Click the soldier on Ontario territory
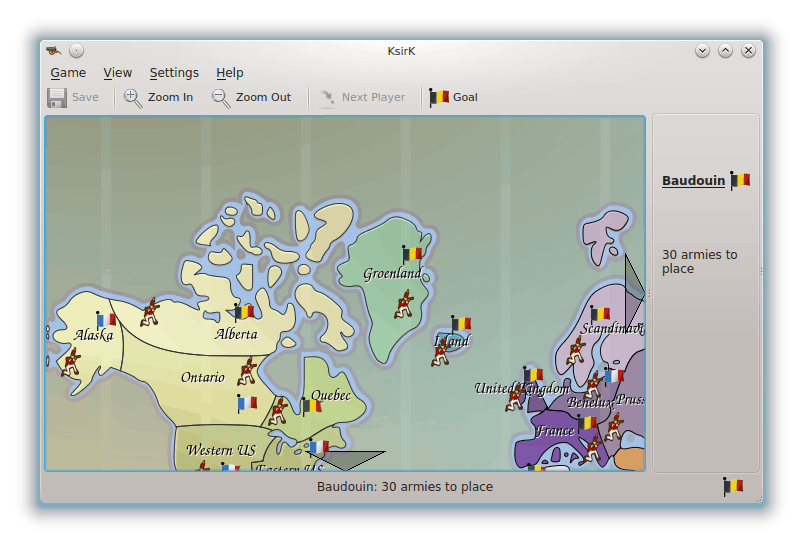Screen dimensions: 803x543 click(246, 371)
